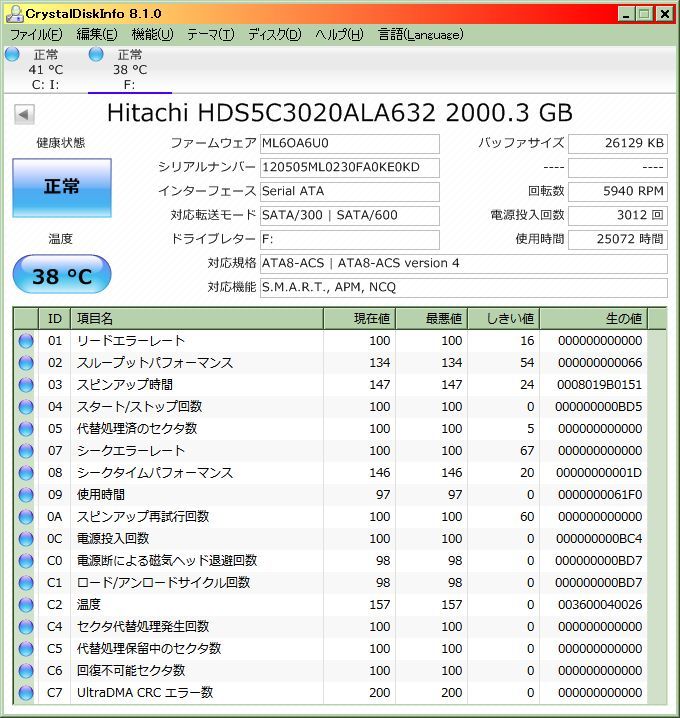Click the 正常 health status button
680x718 pixels.
click(x=62, y=188)
